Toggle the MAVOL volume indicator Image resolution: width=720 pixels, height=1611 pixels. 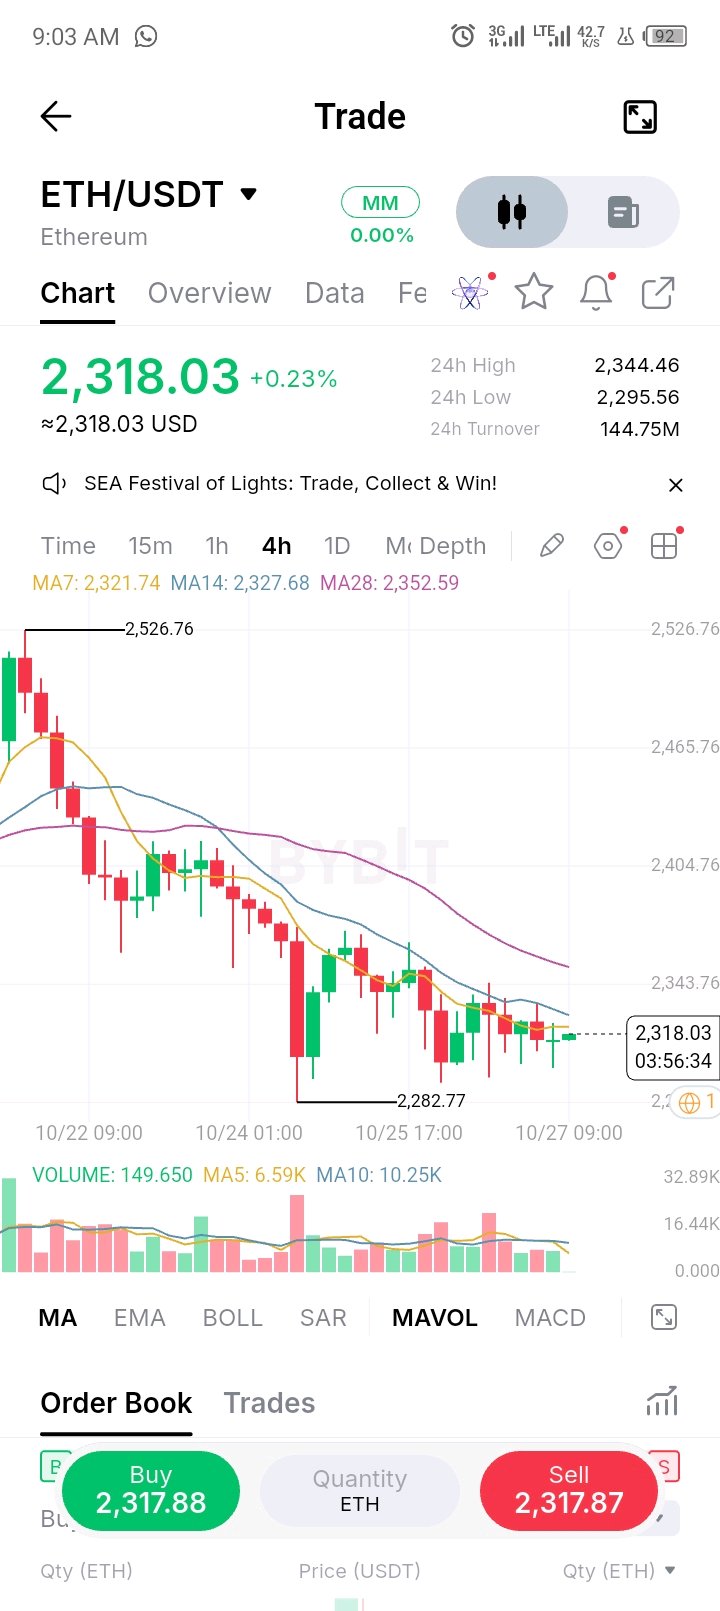coord(435,1318)
